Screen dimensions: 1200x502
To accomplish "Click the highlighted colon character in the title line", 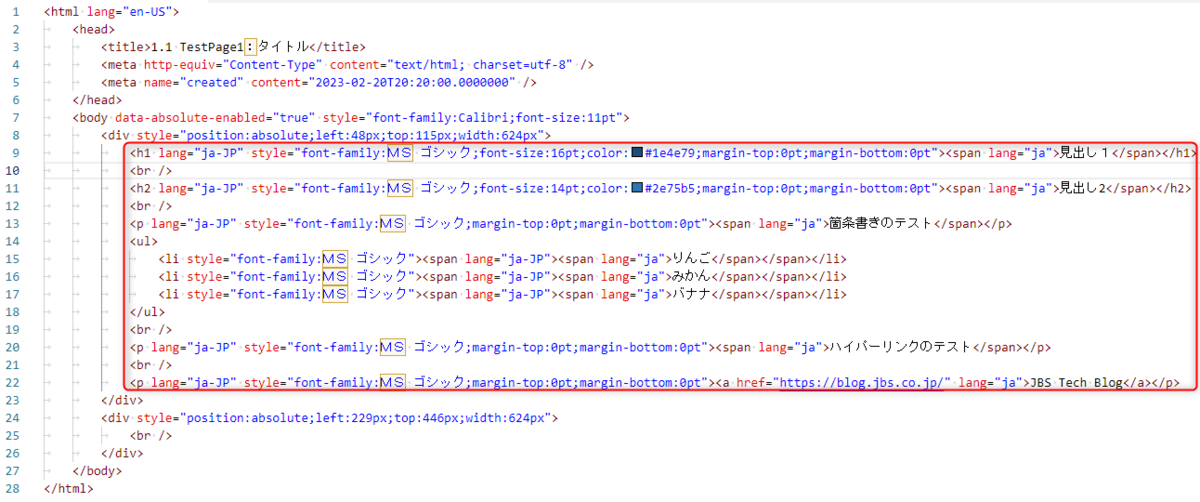I will point(252,47).
